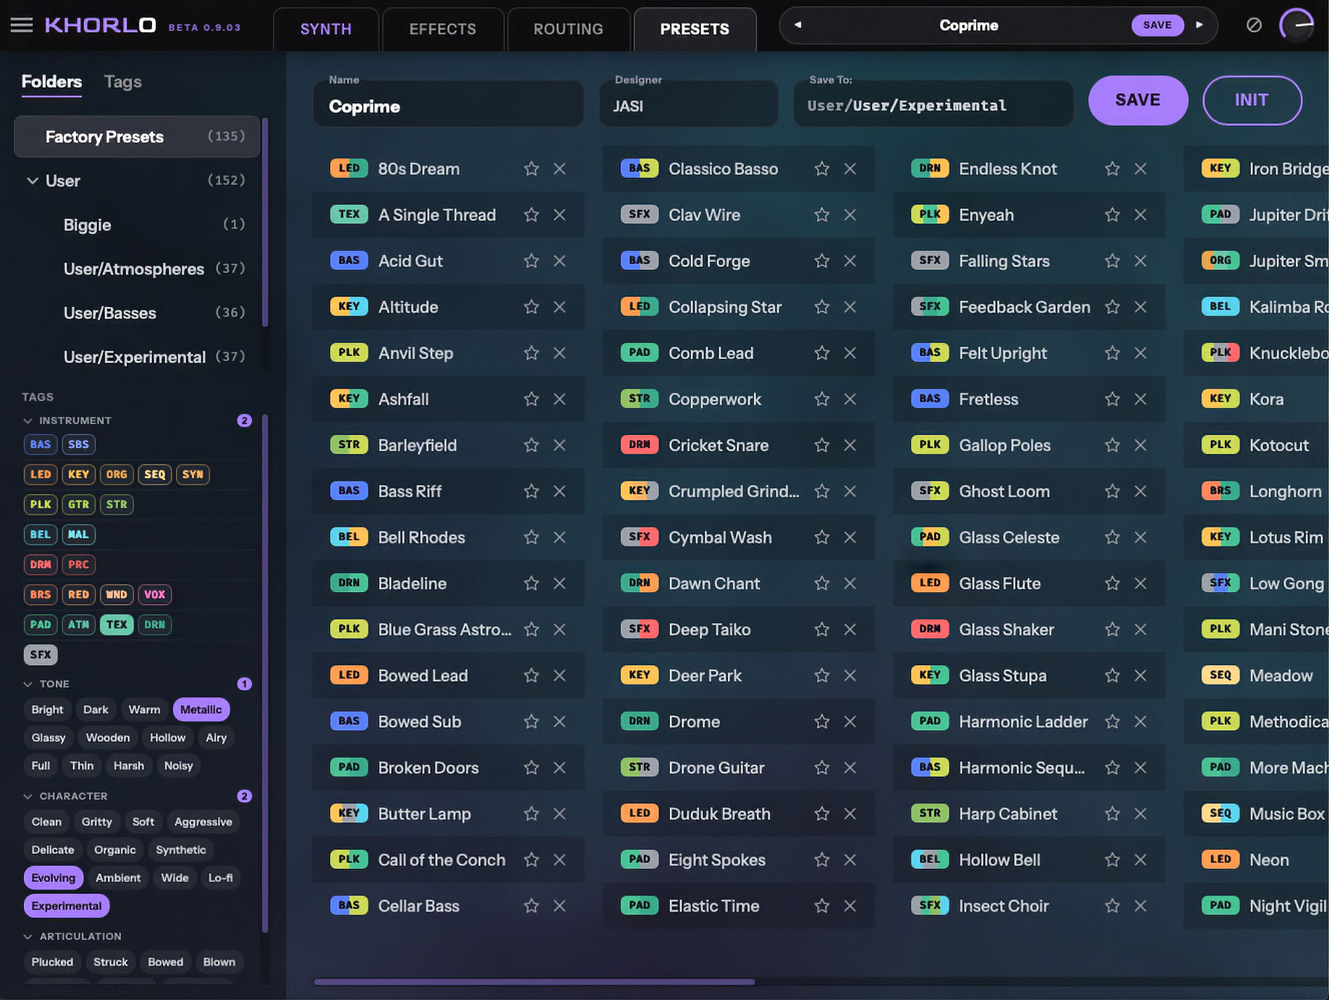Select the Factory Presets folder
The width and height of the screenshot is (1329, 1000).
pos(137,137)
